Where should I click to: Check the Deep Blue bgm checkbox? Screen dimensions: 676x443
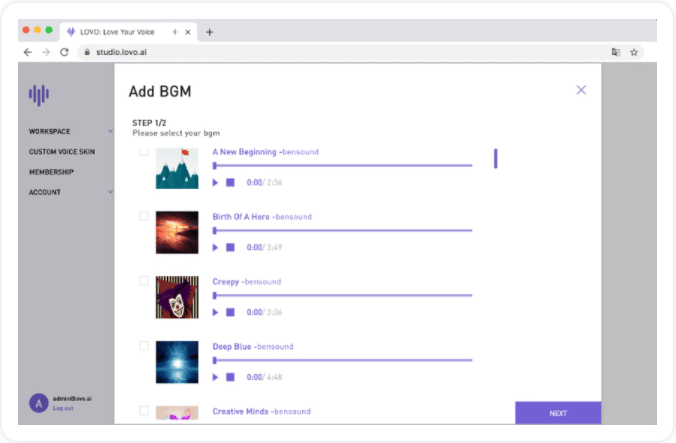pos(144,346)
